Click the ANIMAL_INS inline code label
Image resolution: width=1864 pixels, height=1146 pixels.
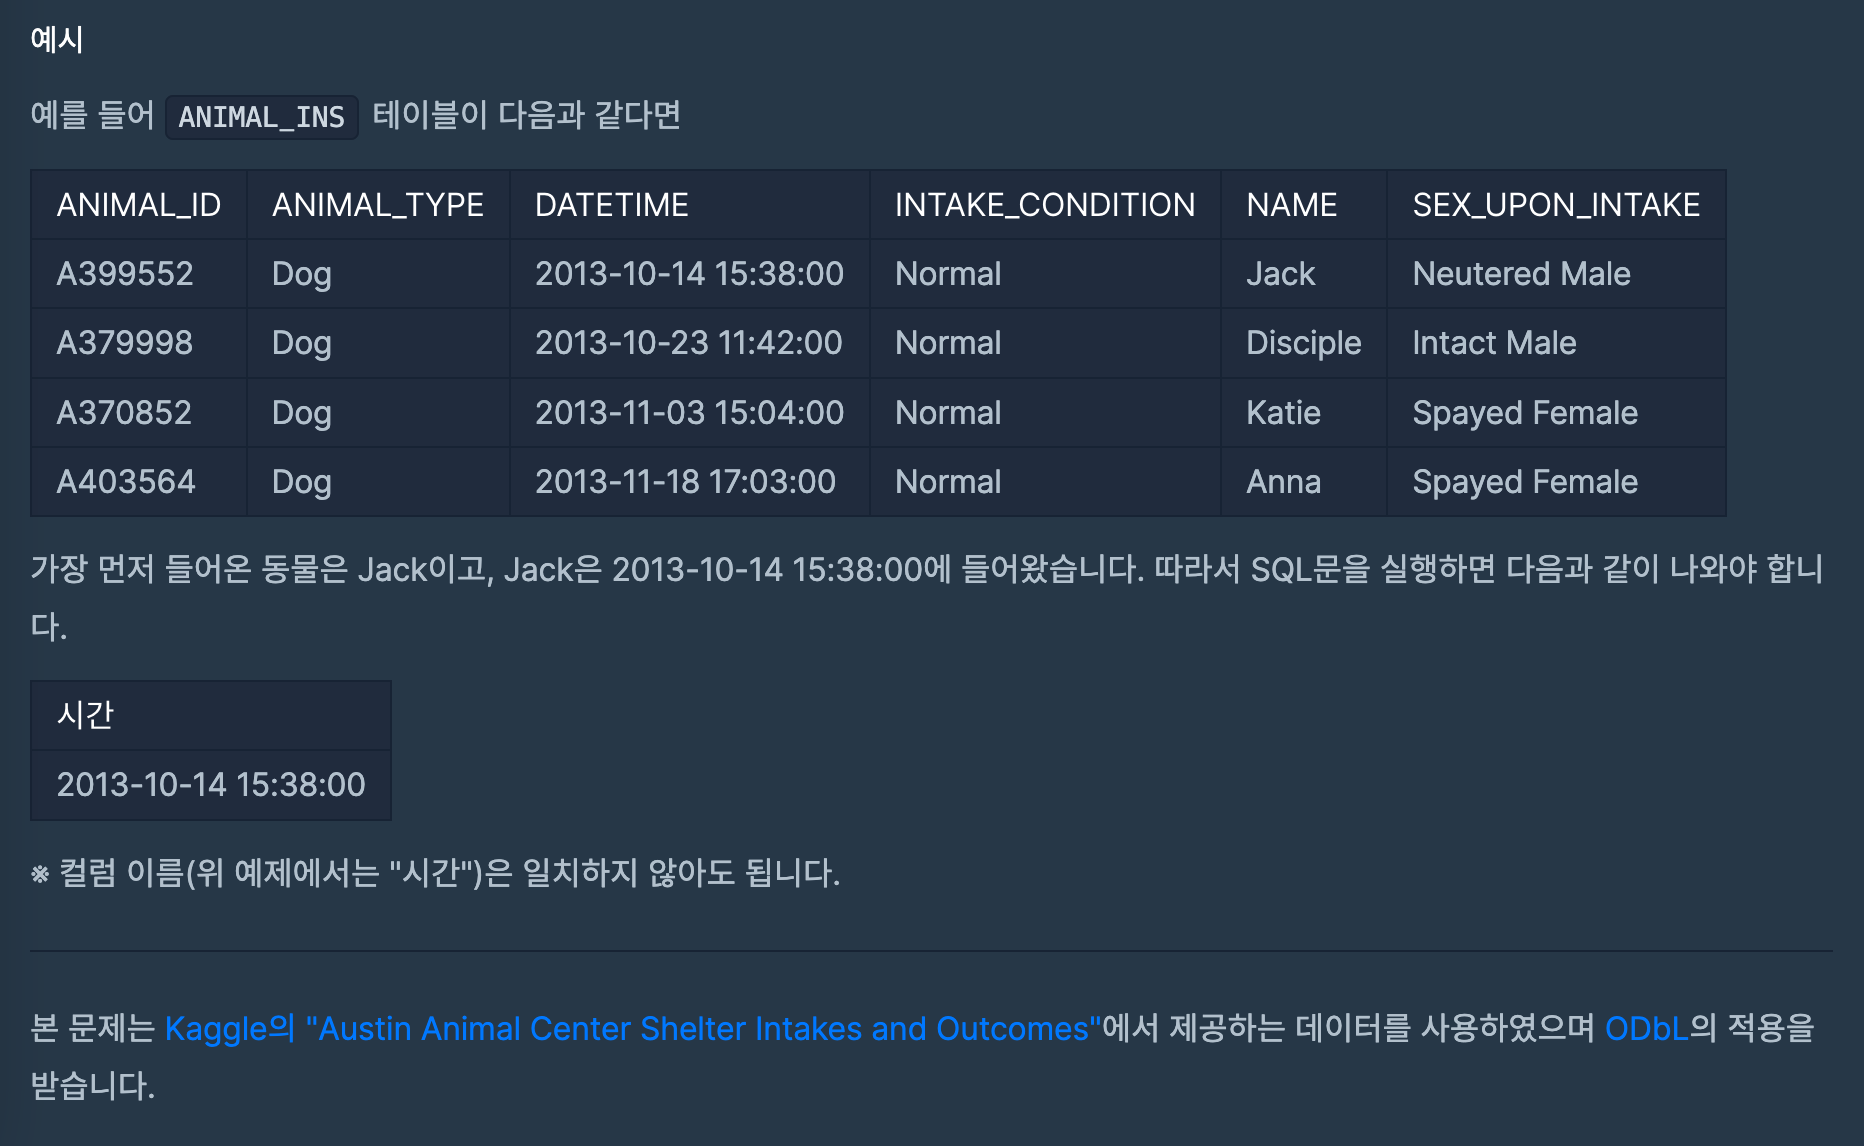click(261, 117)
